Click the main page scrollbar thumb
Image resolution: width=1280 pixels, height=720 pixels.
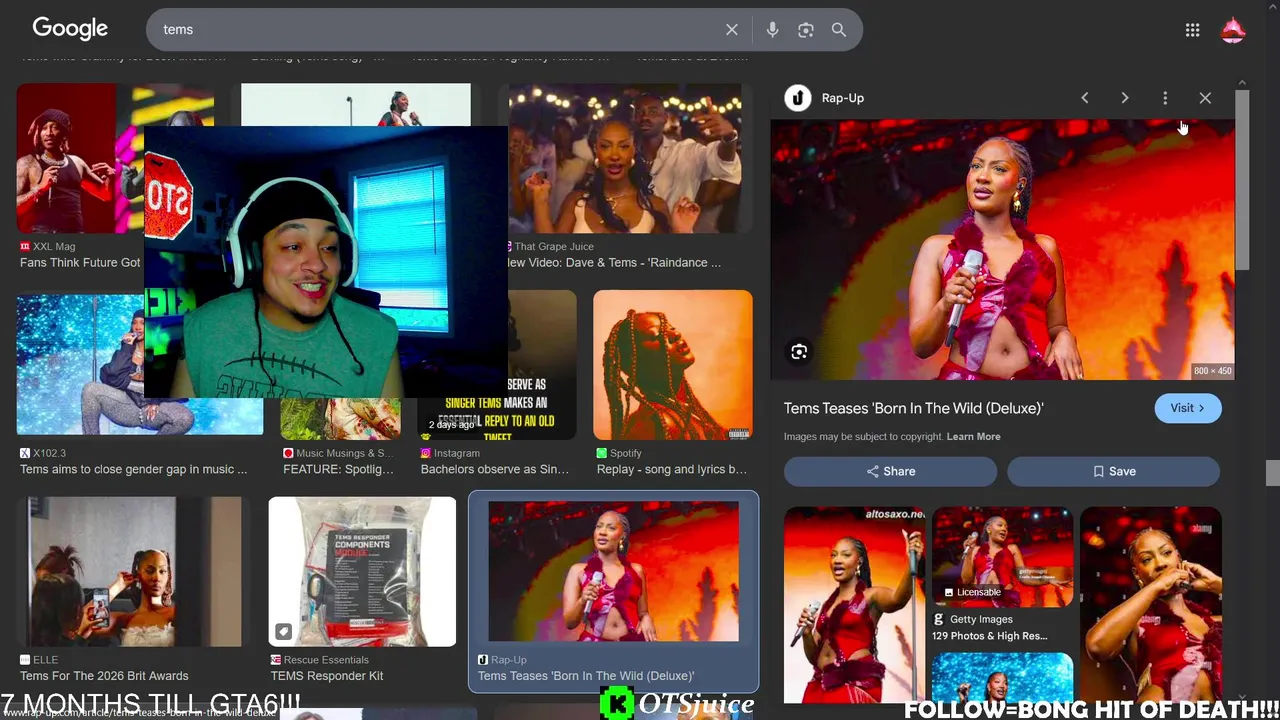click(x=1272, y=472)
